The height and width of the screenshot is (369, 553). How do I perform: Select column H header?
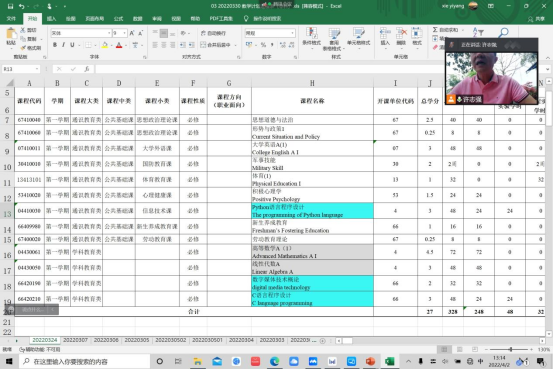312,83
